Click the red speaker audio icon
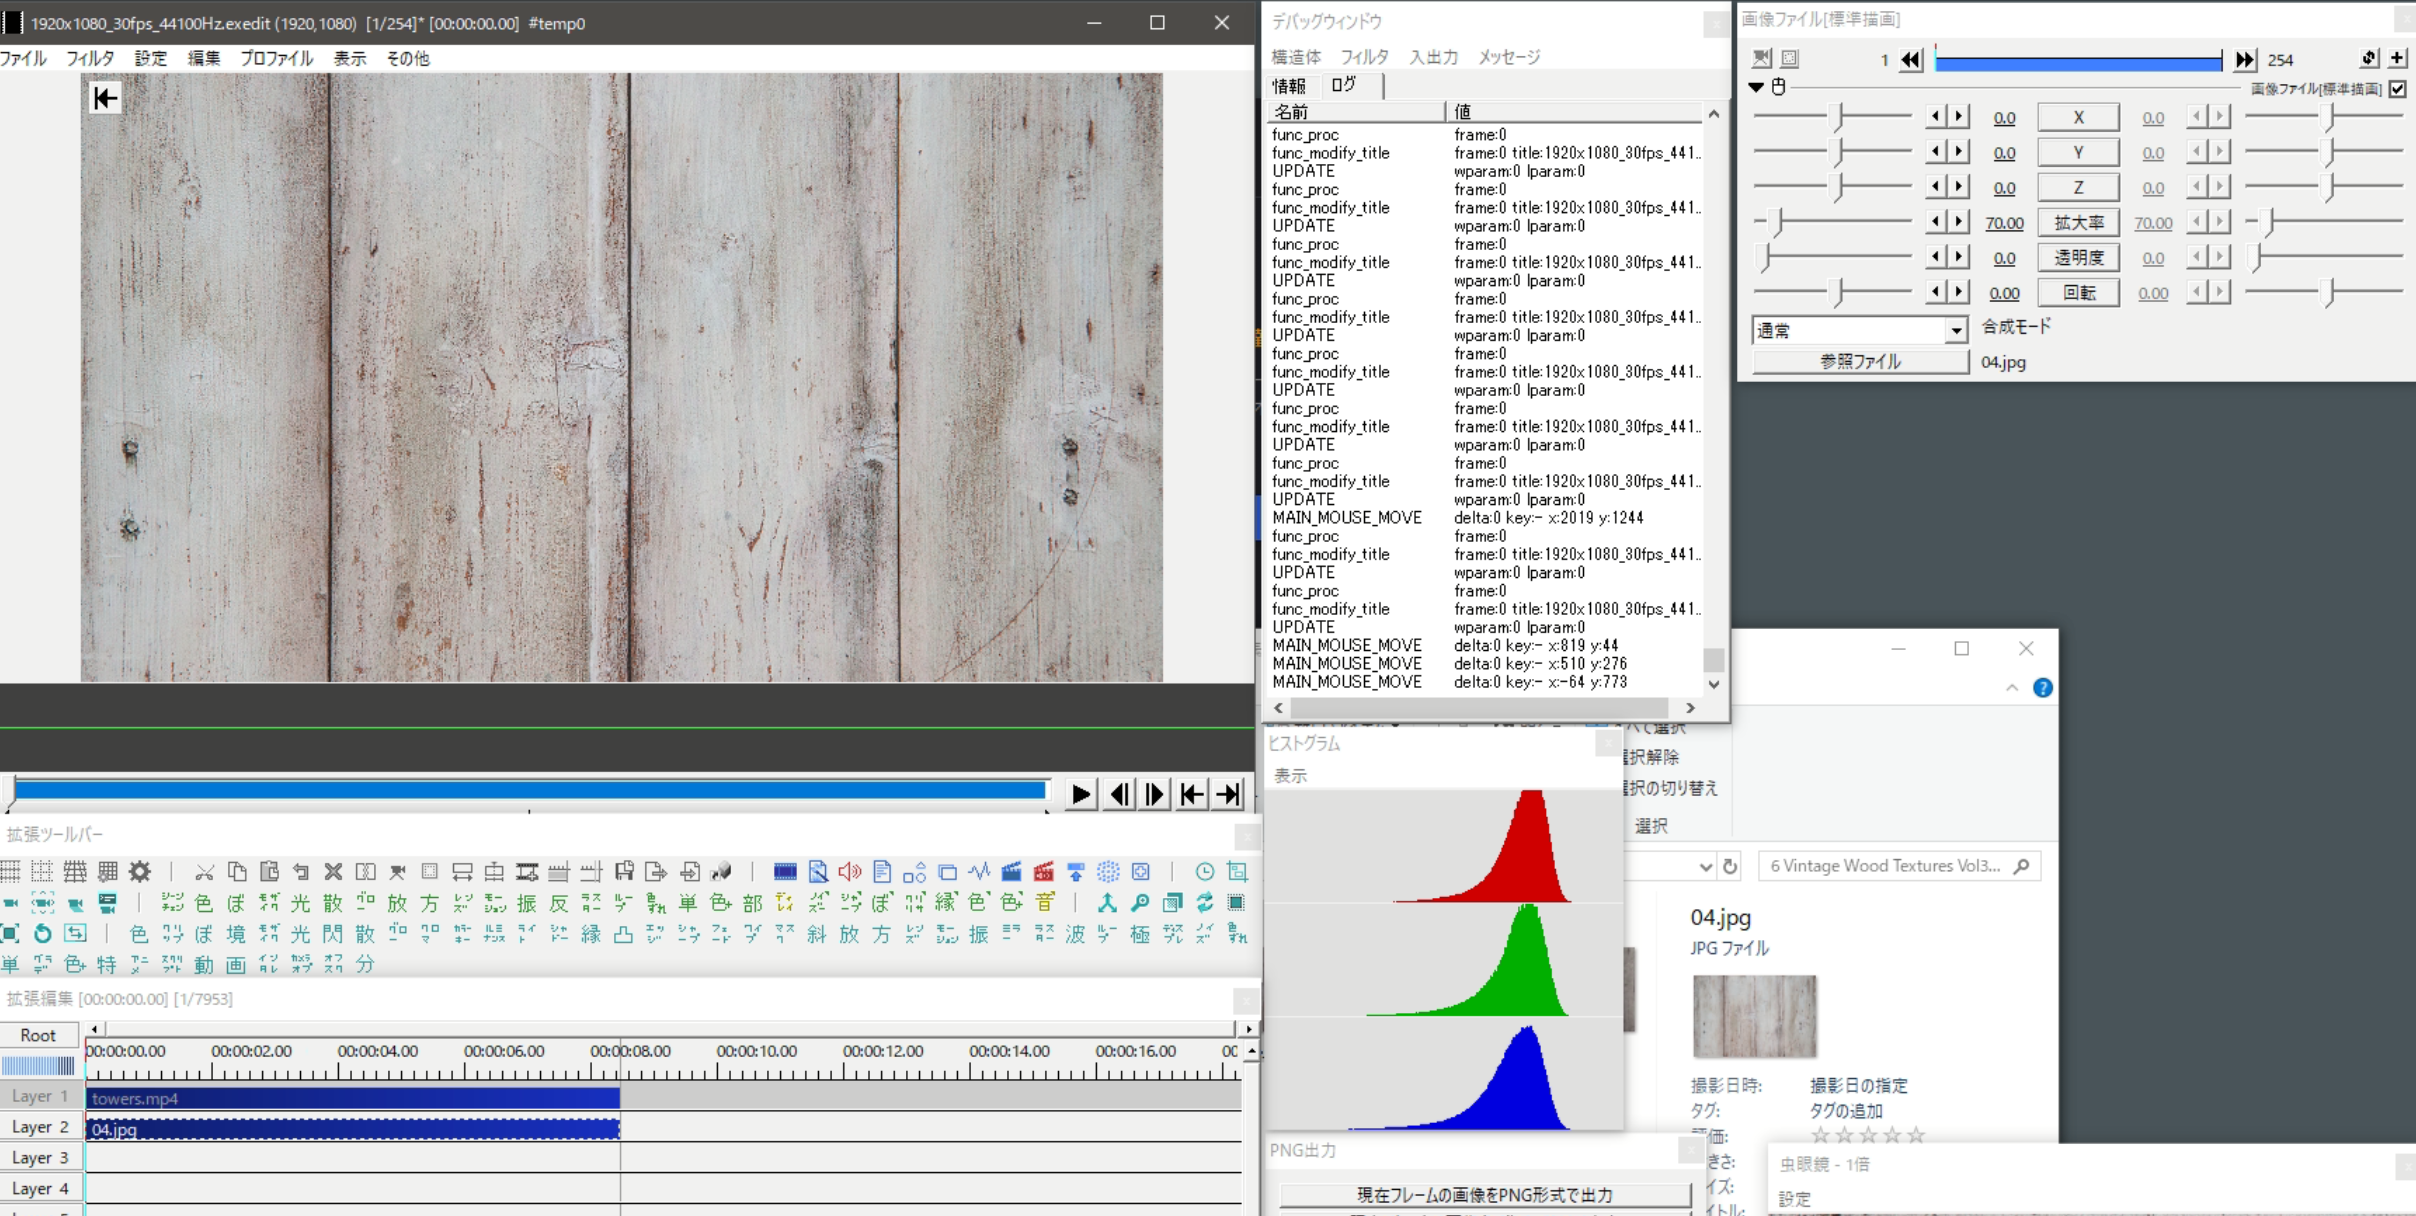The image size is (2416, 1216). click(x=849, y=872)
